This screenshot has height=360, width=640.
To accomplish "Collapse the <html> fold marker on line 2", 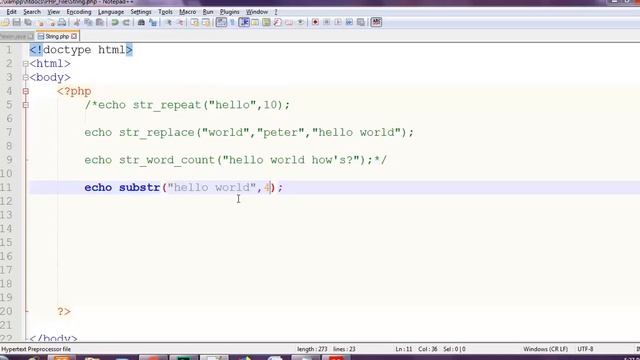I will coord(26,64).
